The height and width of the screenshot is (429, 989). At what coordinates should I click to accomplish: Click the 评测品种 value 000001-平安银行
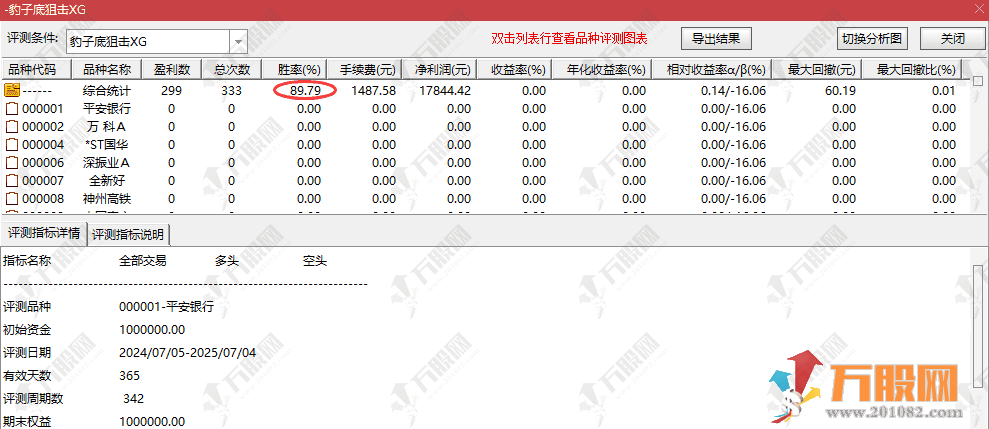click(167, 307)
